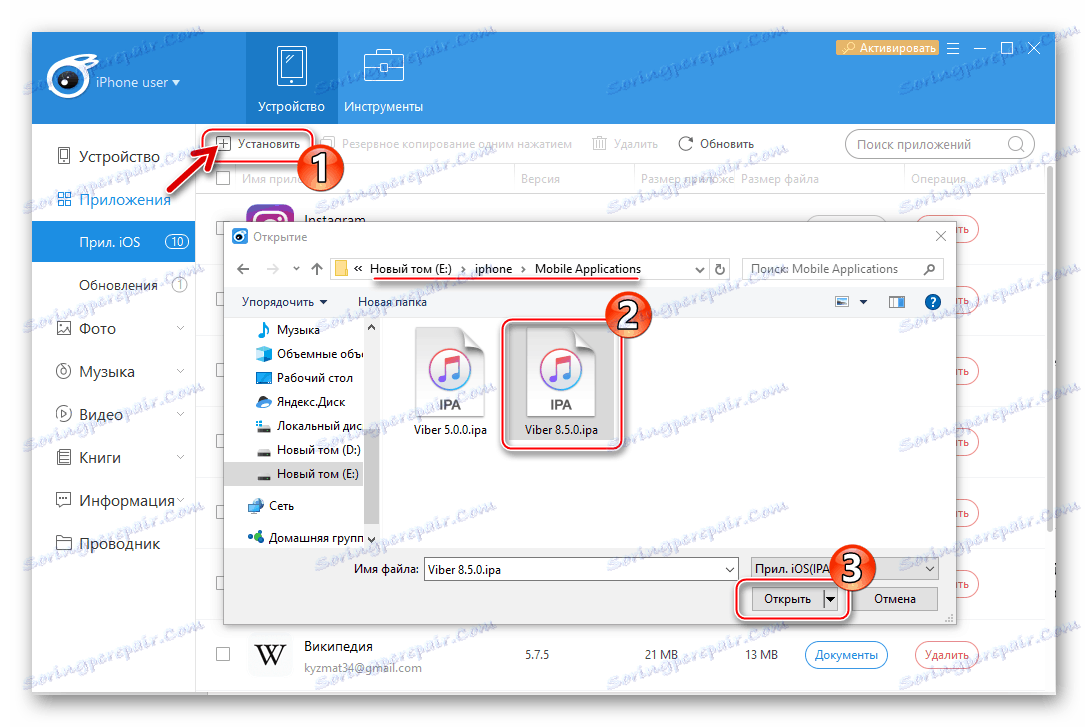This screenshot has height=727, width=1088.
Task: Open the Прил. iOS sidebar item
Action: (113, 242)
